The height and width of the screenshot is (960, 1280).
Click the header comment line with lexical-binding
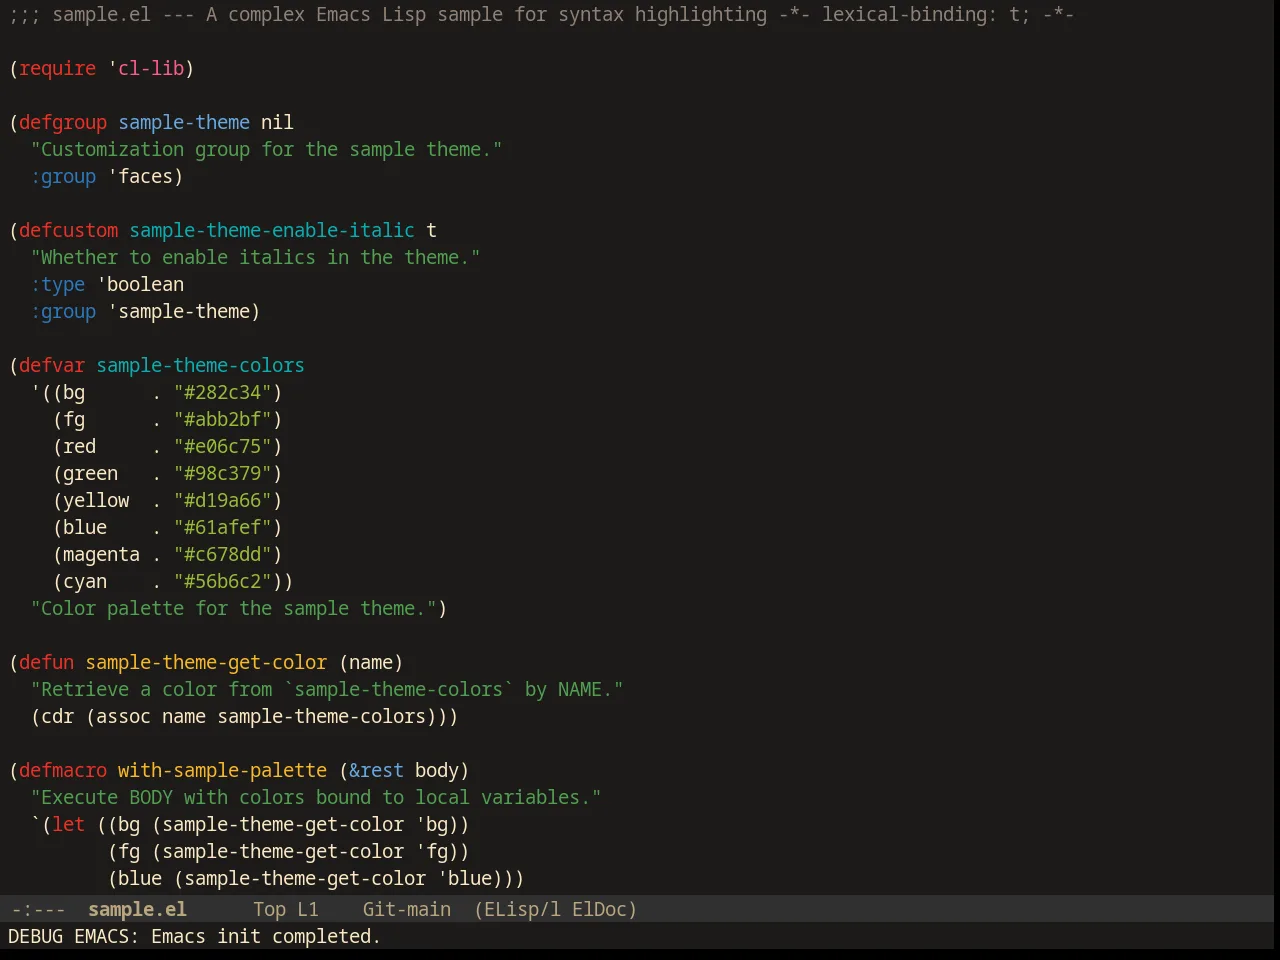tap(541, 14)
